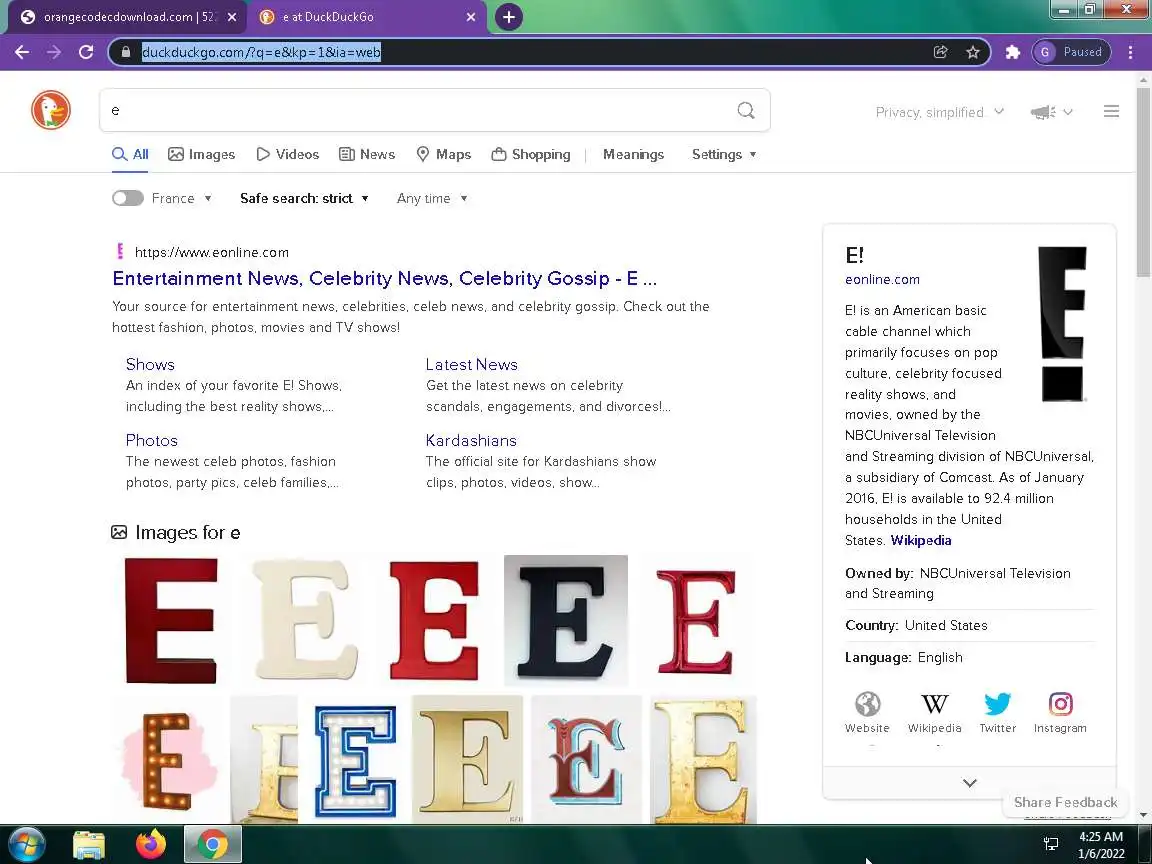Click the browser address bar URL
This screenshot has height=864, width=1152.
pyautogui.click(x=261, y=52)
